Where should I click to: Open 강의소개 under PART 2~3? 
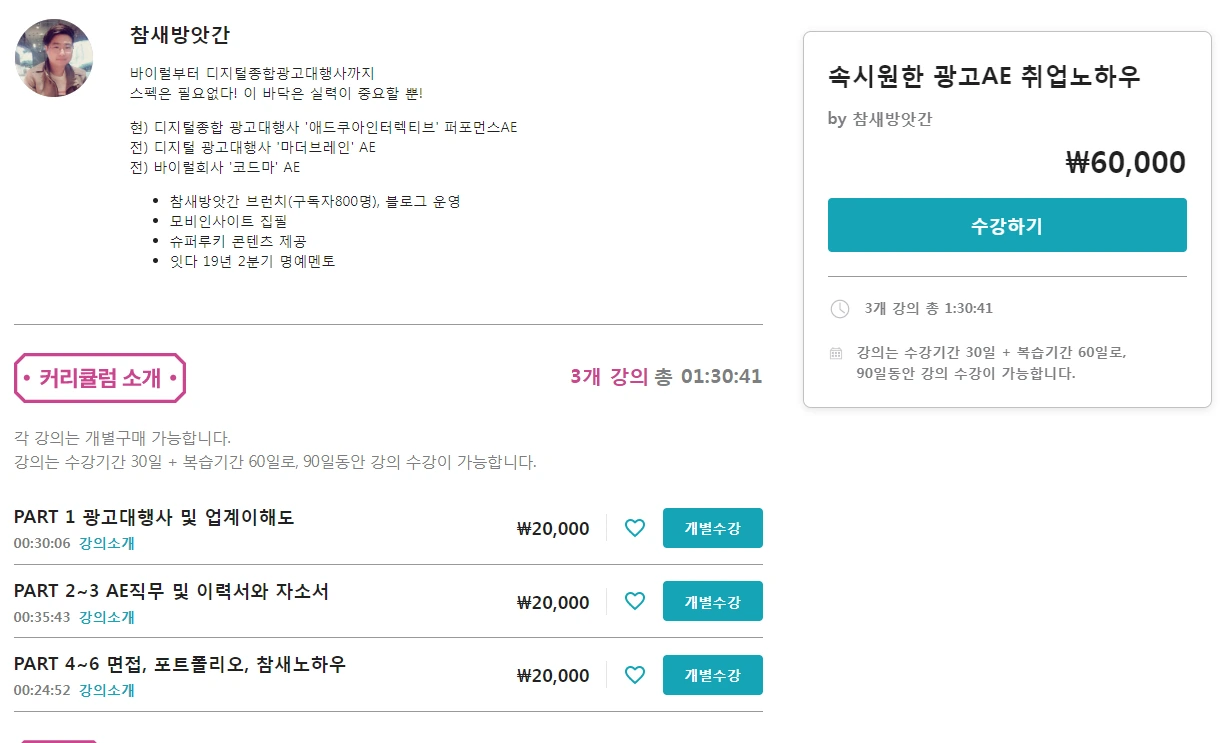coord(105,618)
